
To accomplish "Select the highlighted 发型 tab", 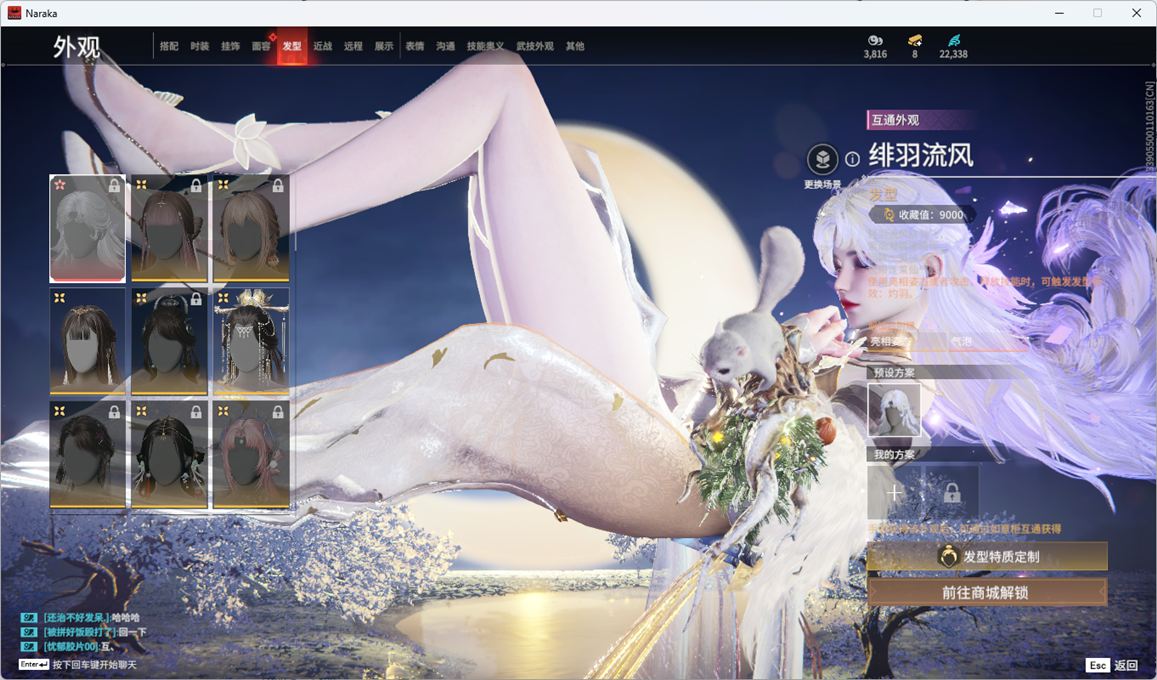I will (x=292, y=46).
